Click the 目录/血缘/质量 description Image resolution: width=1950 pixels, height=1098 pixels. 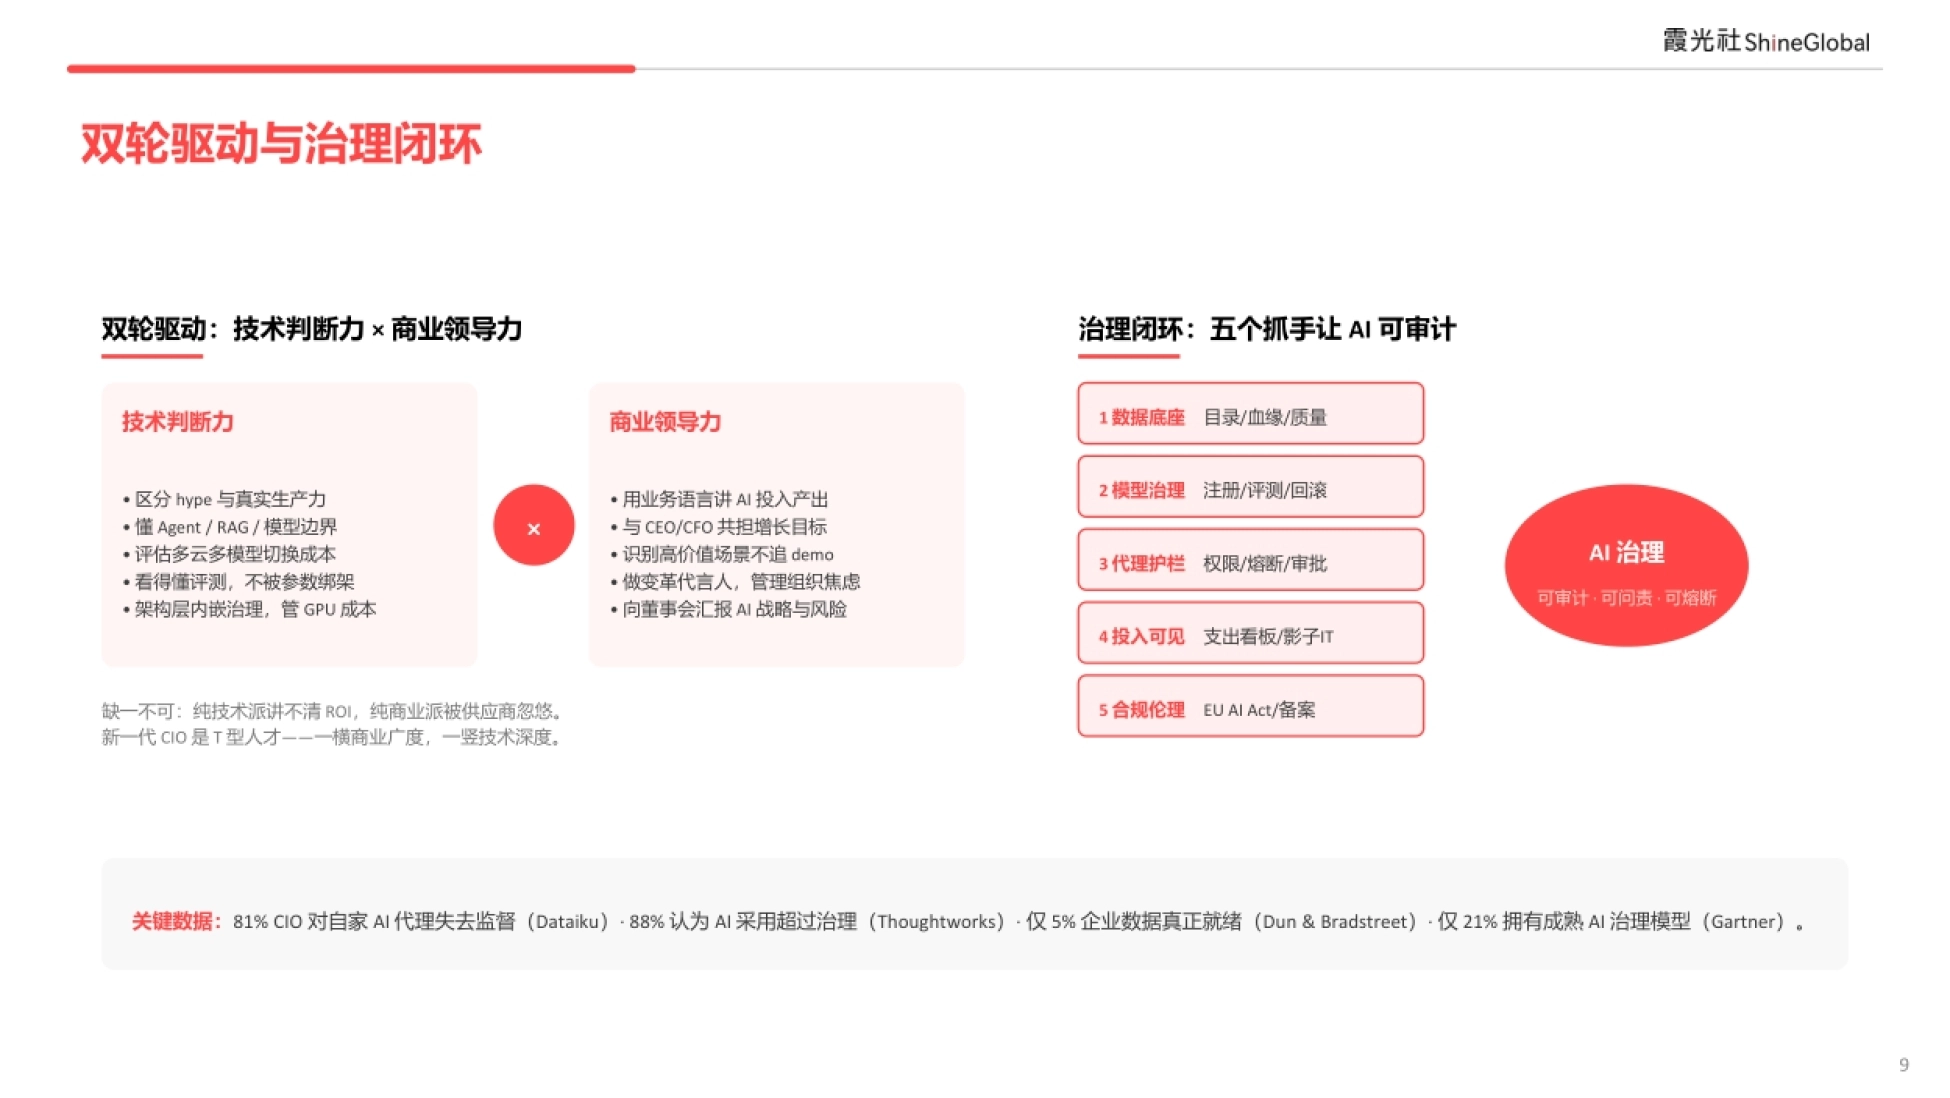click(x=1265, y=417)
